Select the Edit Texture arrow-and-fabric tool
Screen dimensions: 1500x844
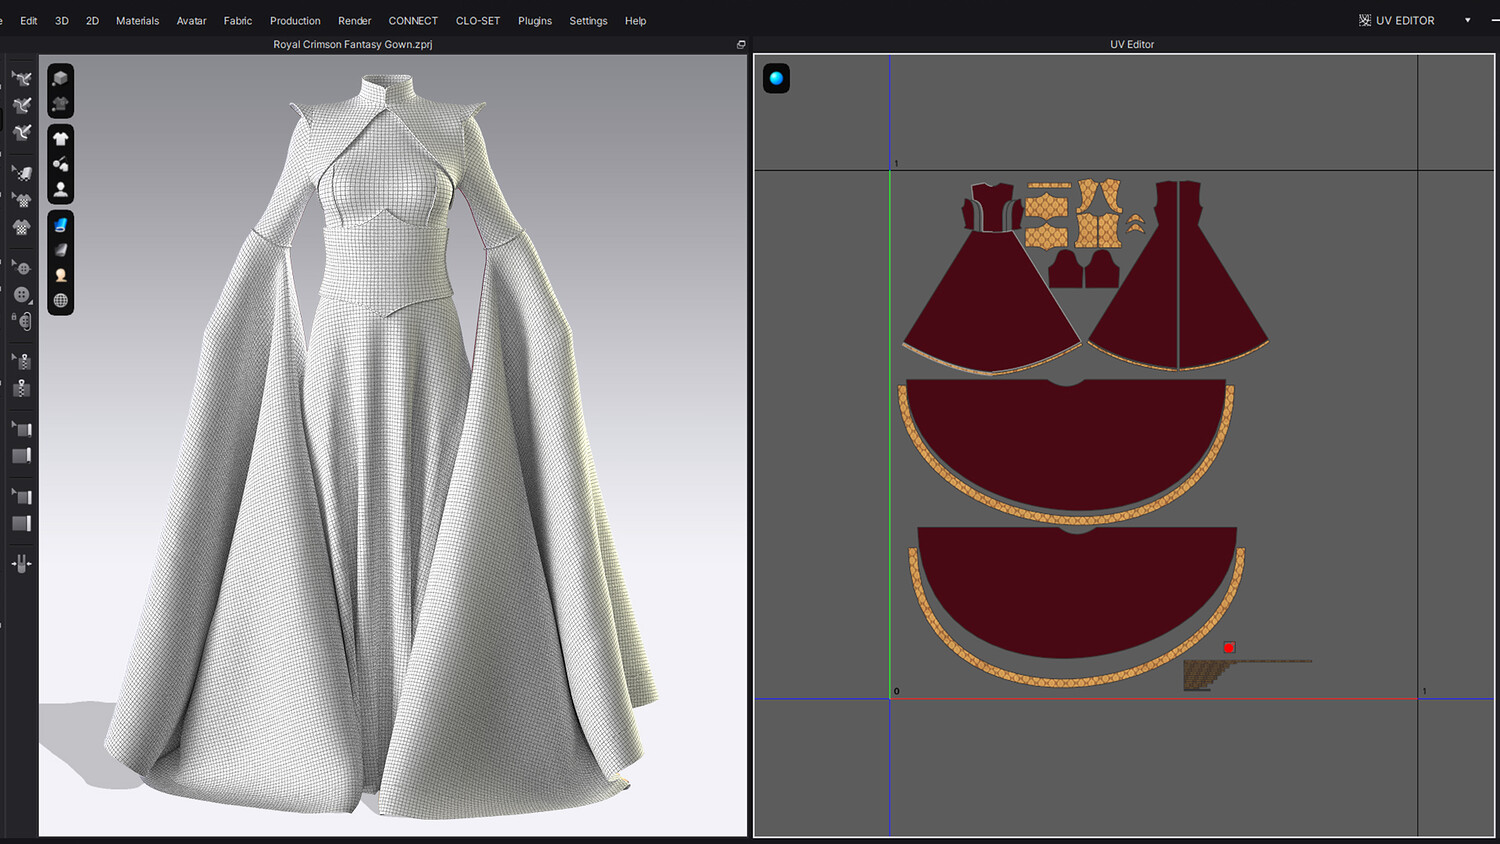click(22, 173)
